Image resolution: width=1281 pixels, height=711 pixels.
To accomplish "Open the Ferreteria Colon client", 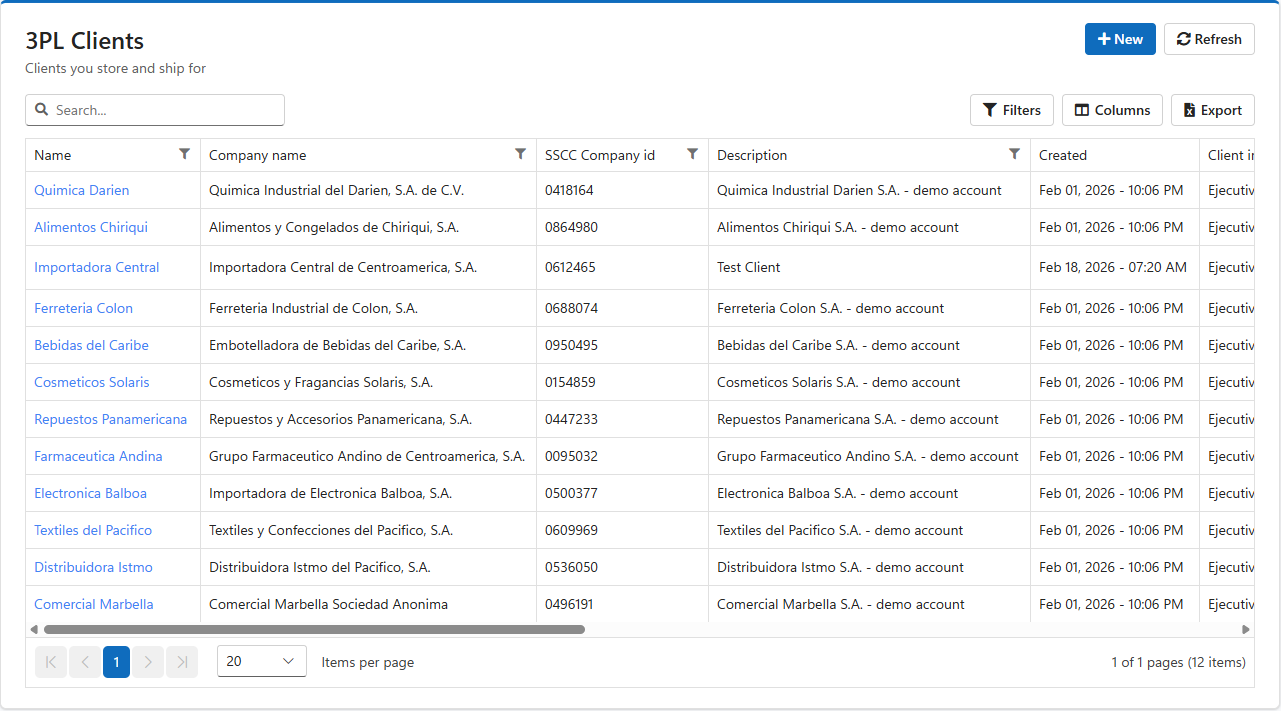I will 83,308.
